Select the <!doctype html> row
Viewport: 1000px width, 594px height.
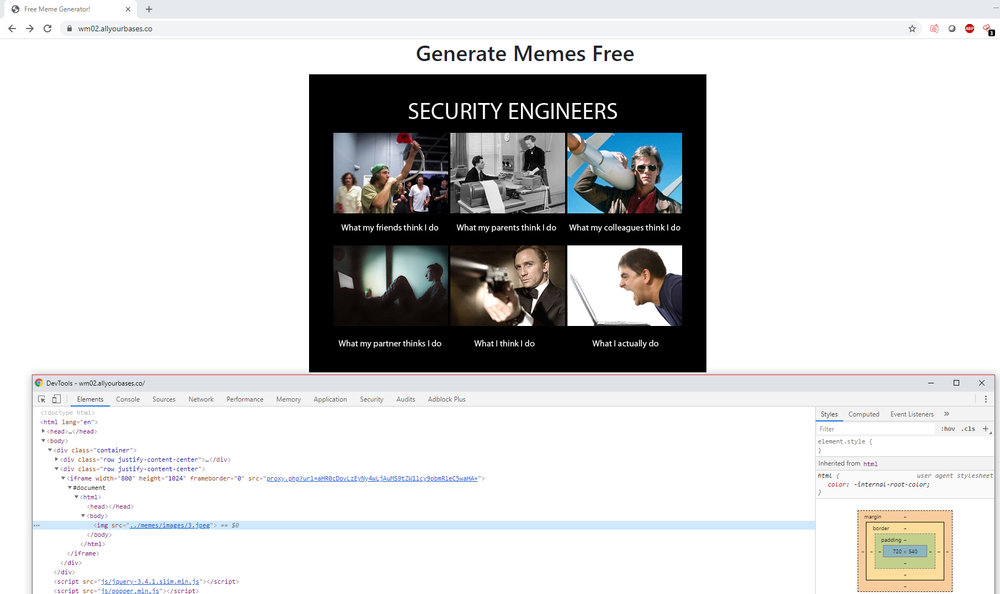[424, 413]
